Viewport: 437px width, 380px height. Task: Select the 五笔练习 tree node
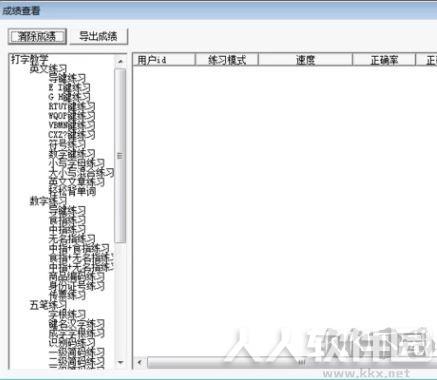(48, 305)
